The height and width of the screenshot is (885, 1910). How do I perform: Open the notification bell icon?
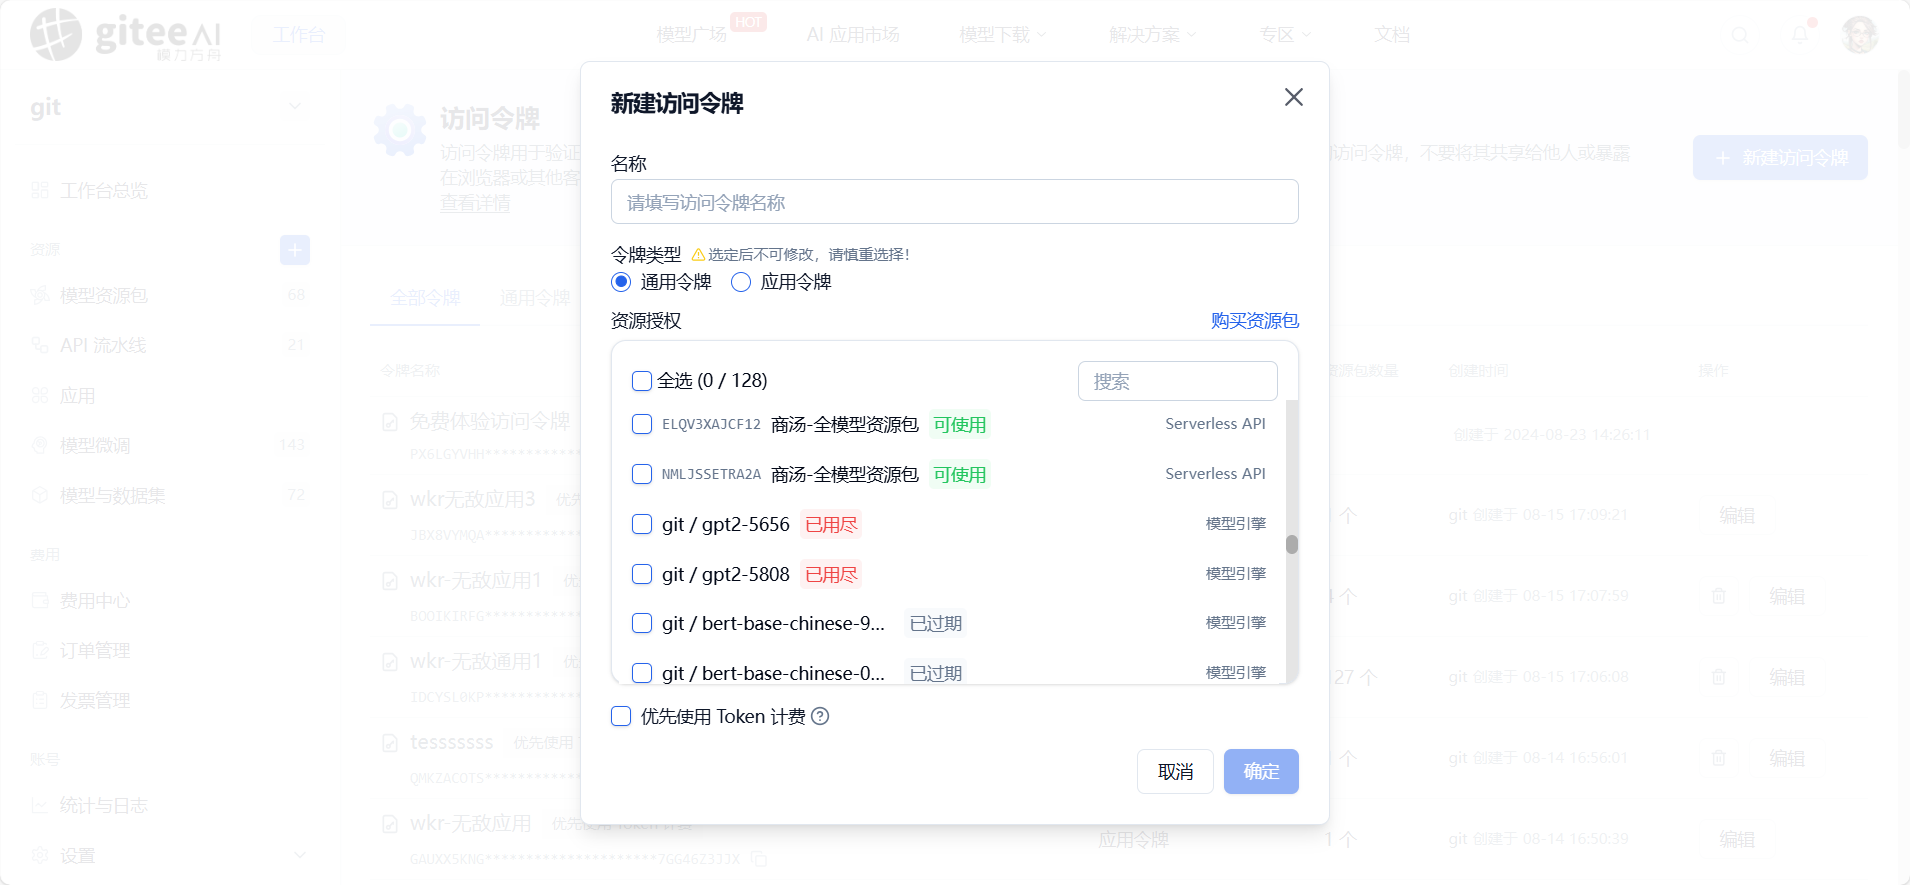tap(1800, 35)
